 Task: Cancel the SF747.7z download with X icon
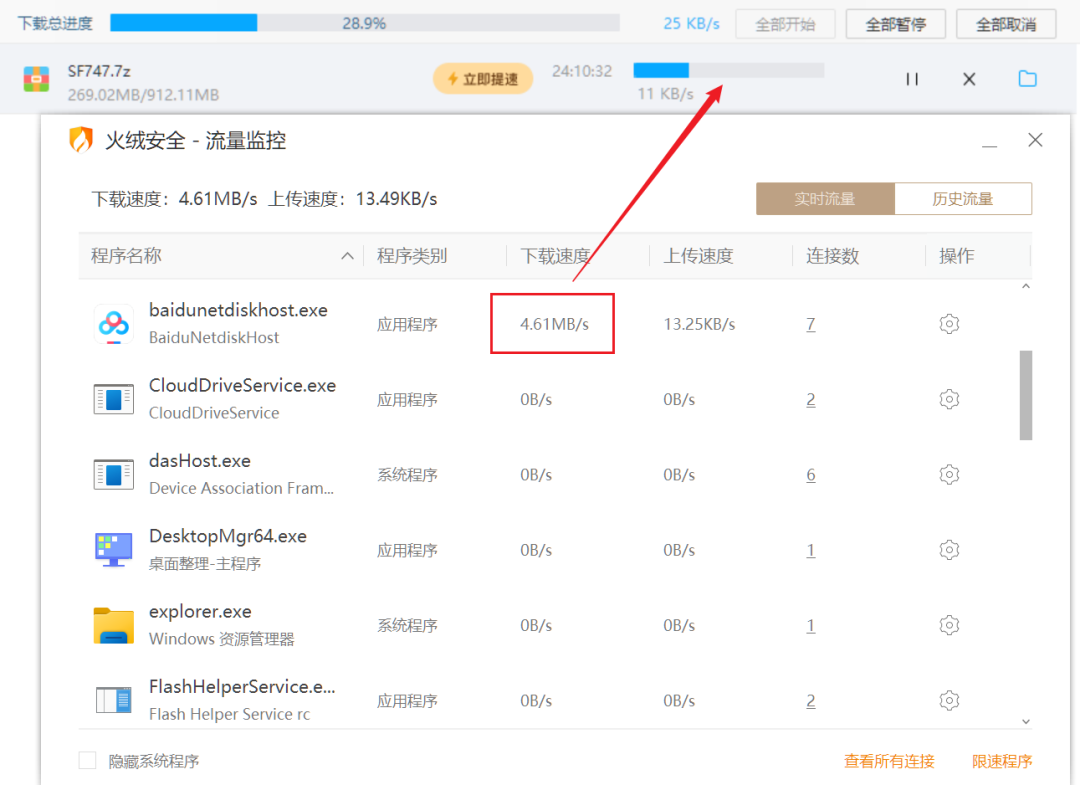(x=969, y=79)
